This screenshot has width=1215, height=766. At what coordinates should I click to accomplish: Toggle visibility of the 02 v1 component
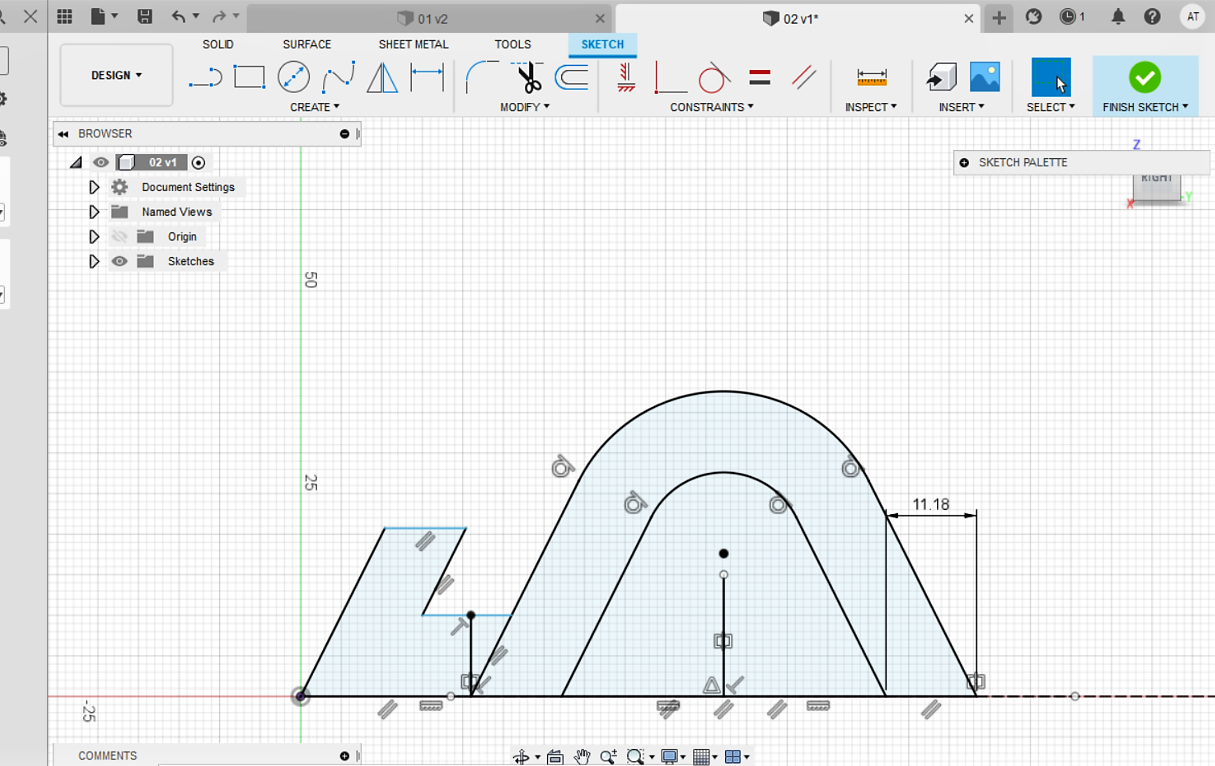tap(101, 162)
